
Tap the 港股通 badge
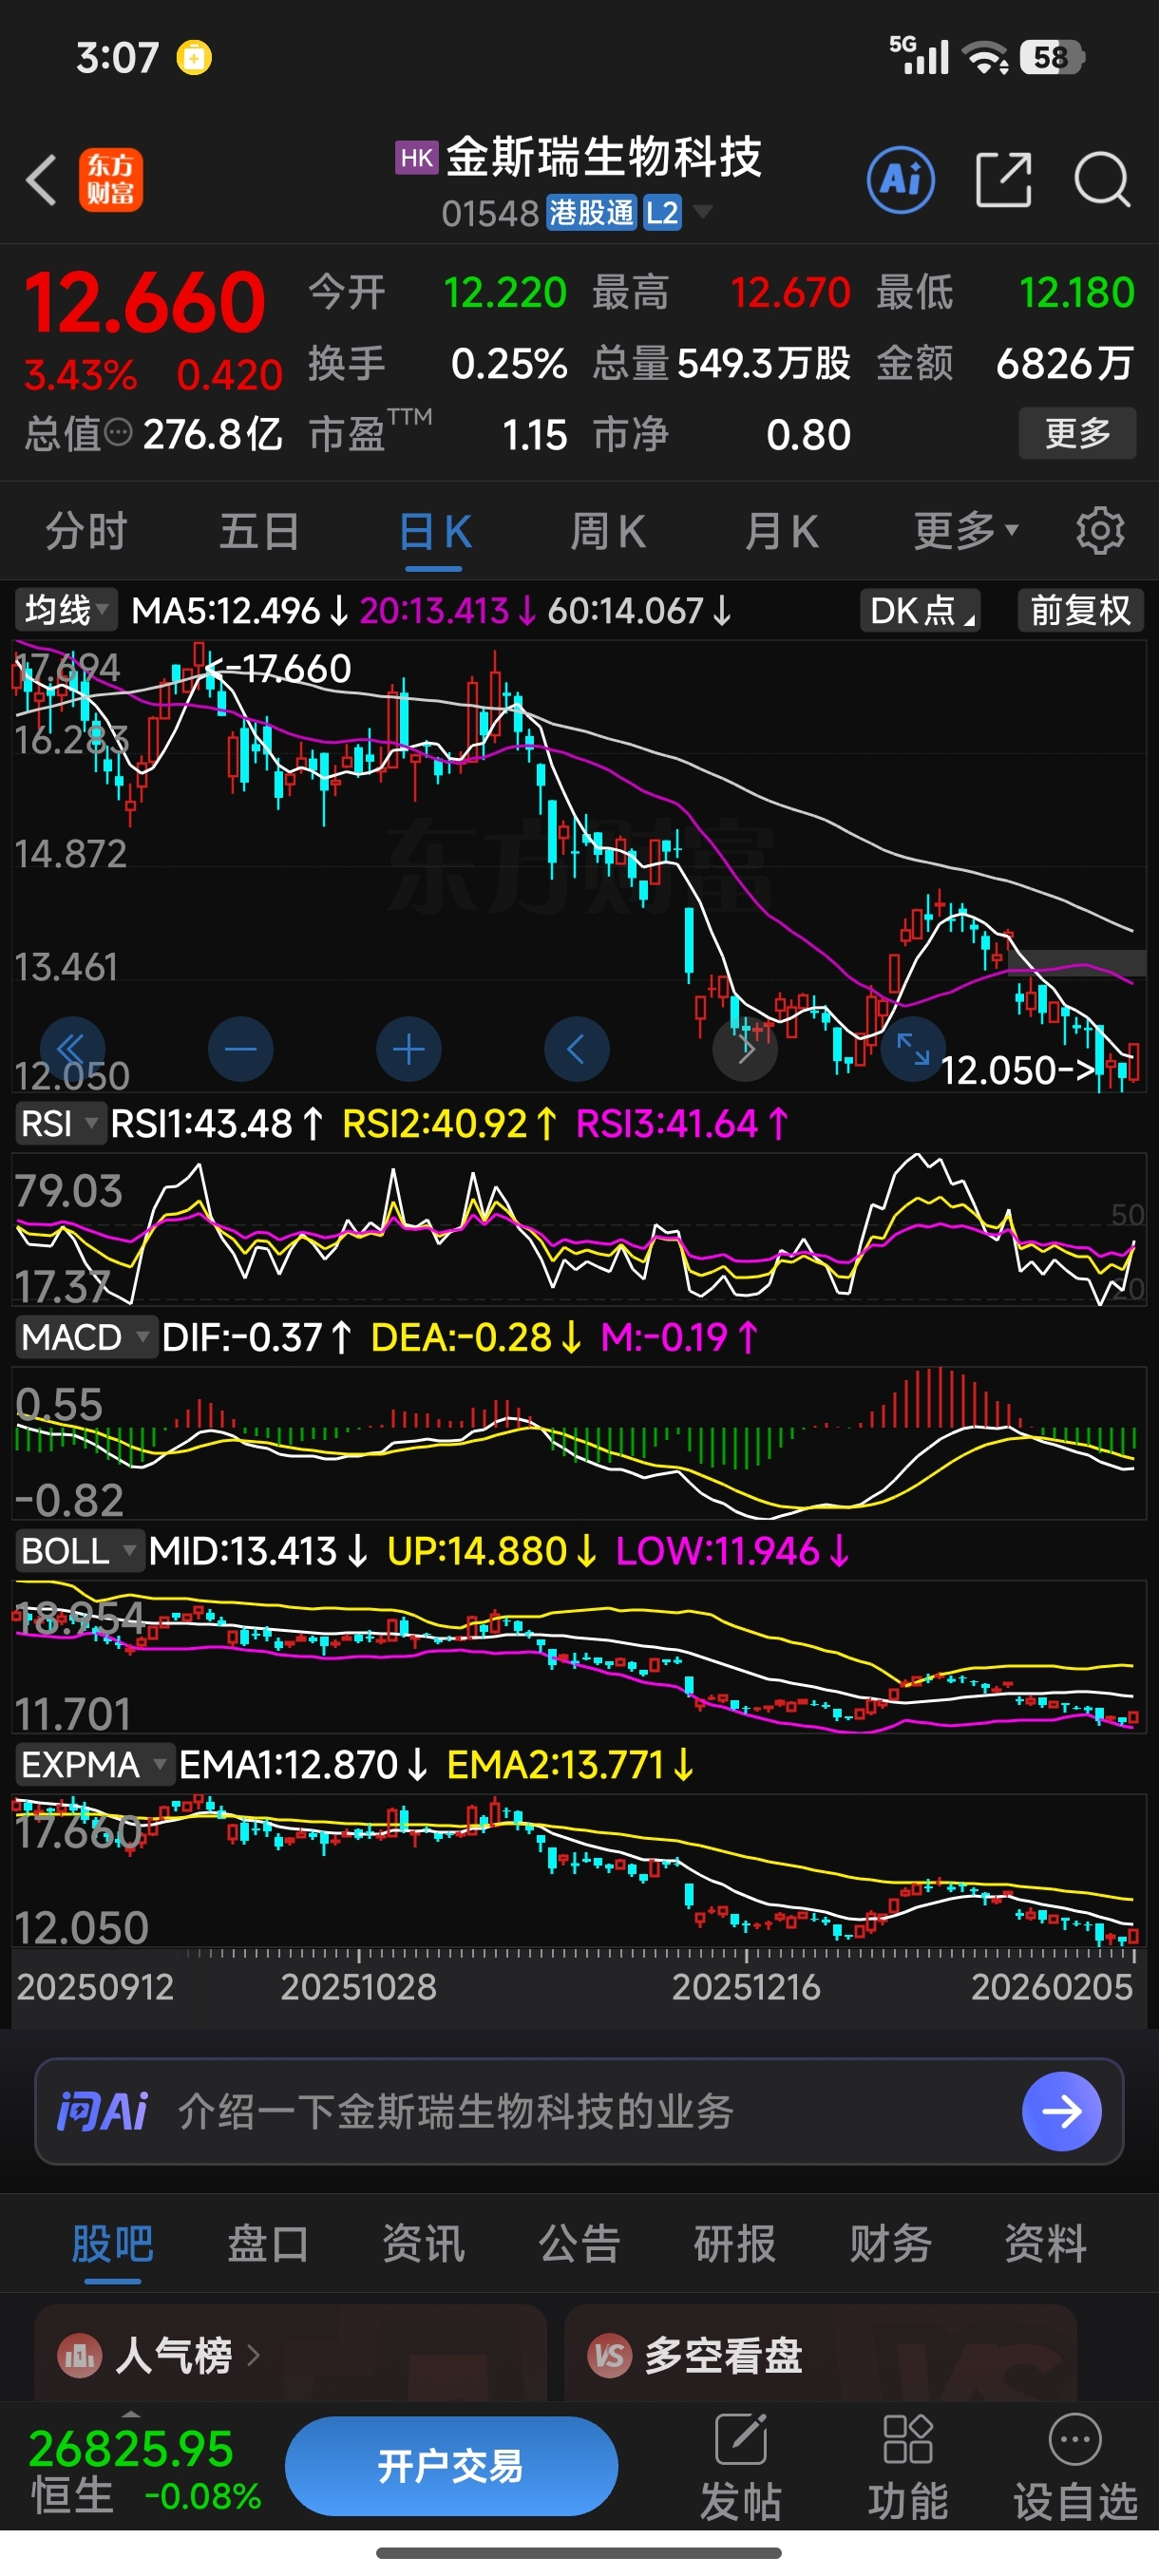pos(591,213)
